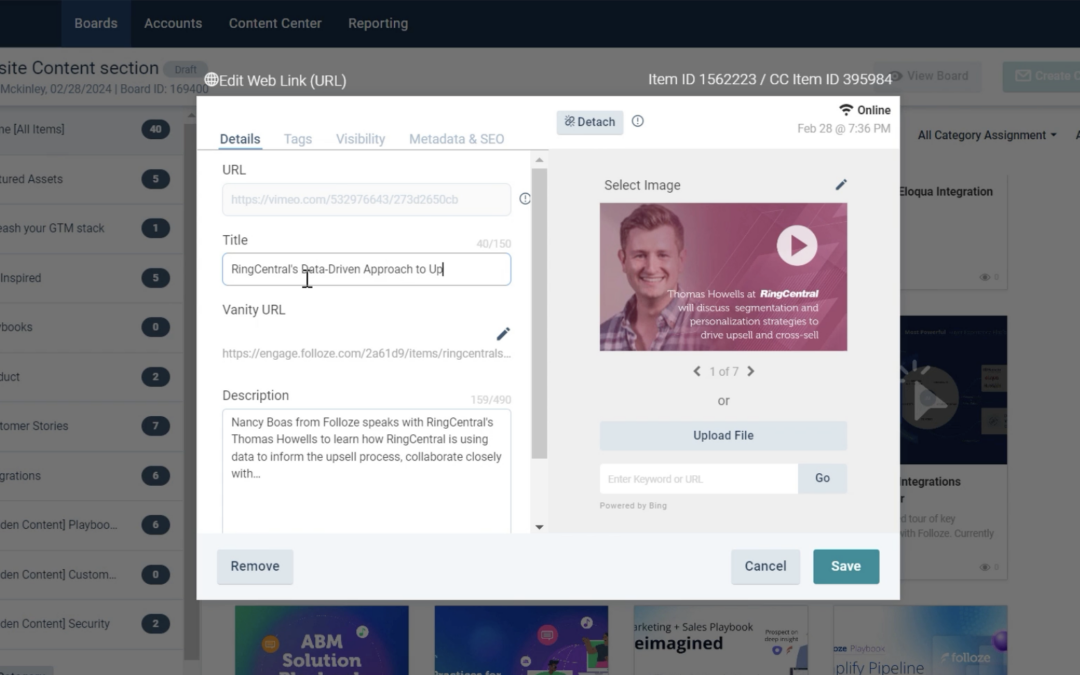Click the Online wifi status icon
The height and width of the screenshot is (675, 1080).
[846, 110]
